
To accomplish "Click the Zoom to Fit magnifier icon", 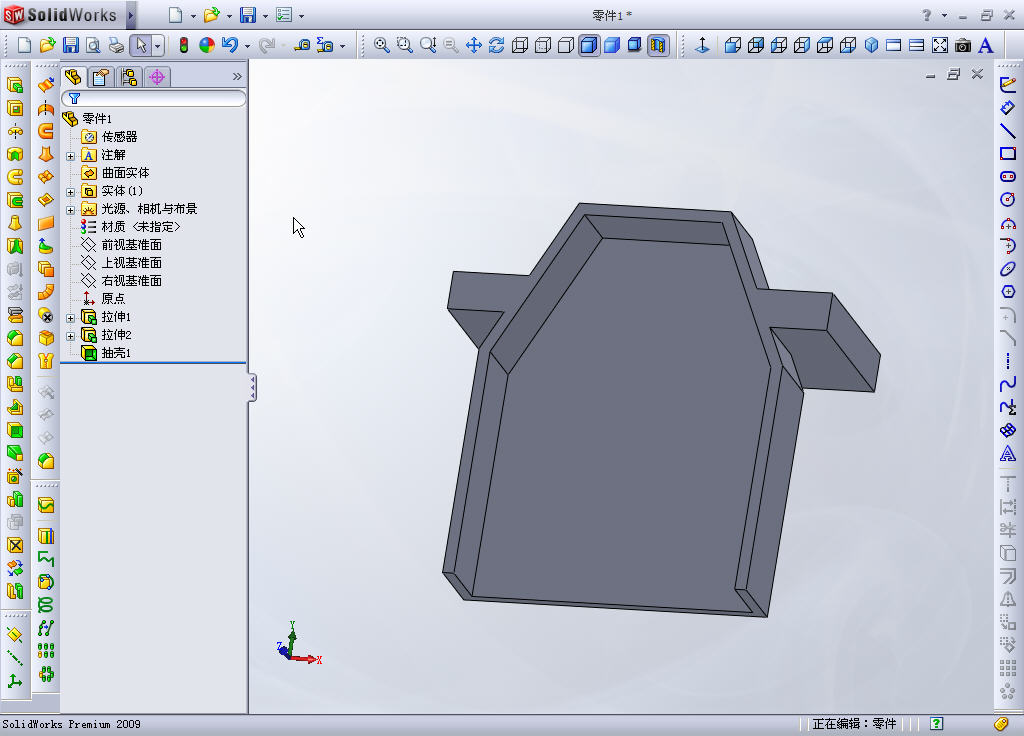I will [381, 45].
